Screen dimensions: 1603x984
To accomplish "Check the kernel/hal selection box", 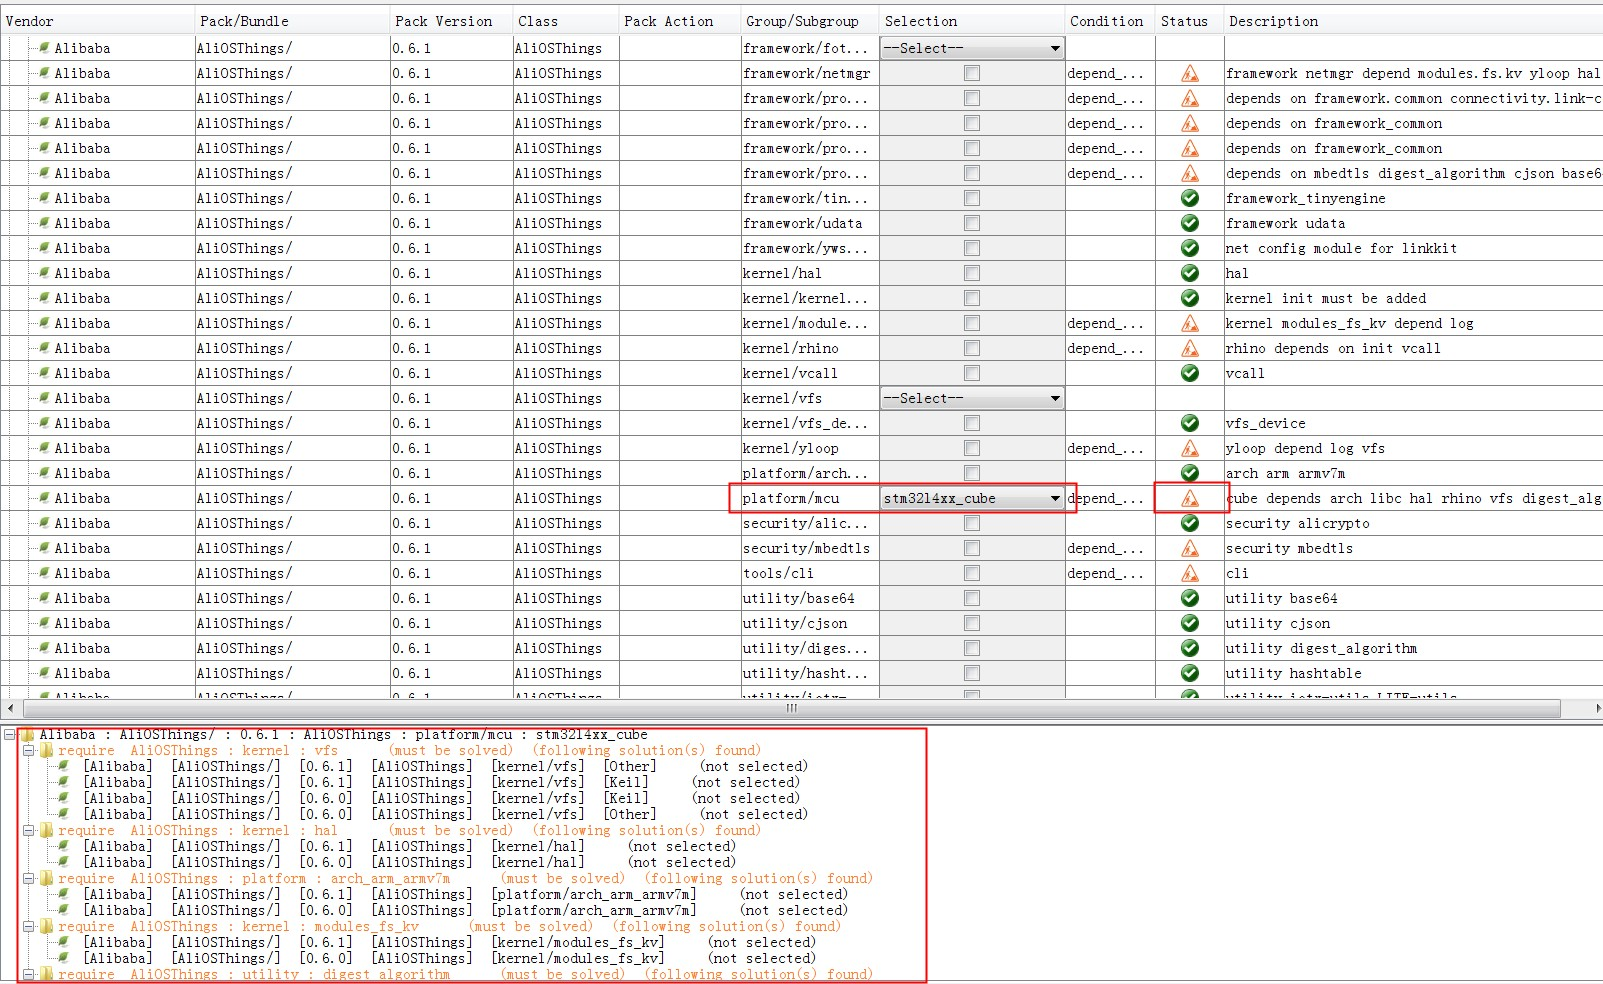I will [x=972, y=273].
